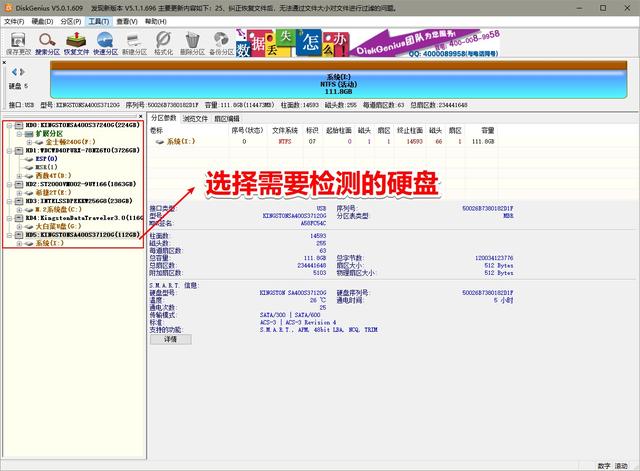640x471 pixels.
Task: Select the ESP(0) partition in tree
Action: pos(46,159)
